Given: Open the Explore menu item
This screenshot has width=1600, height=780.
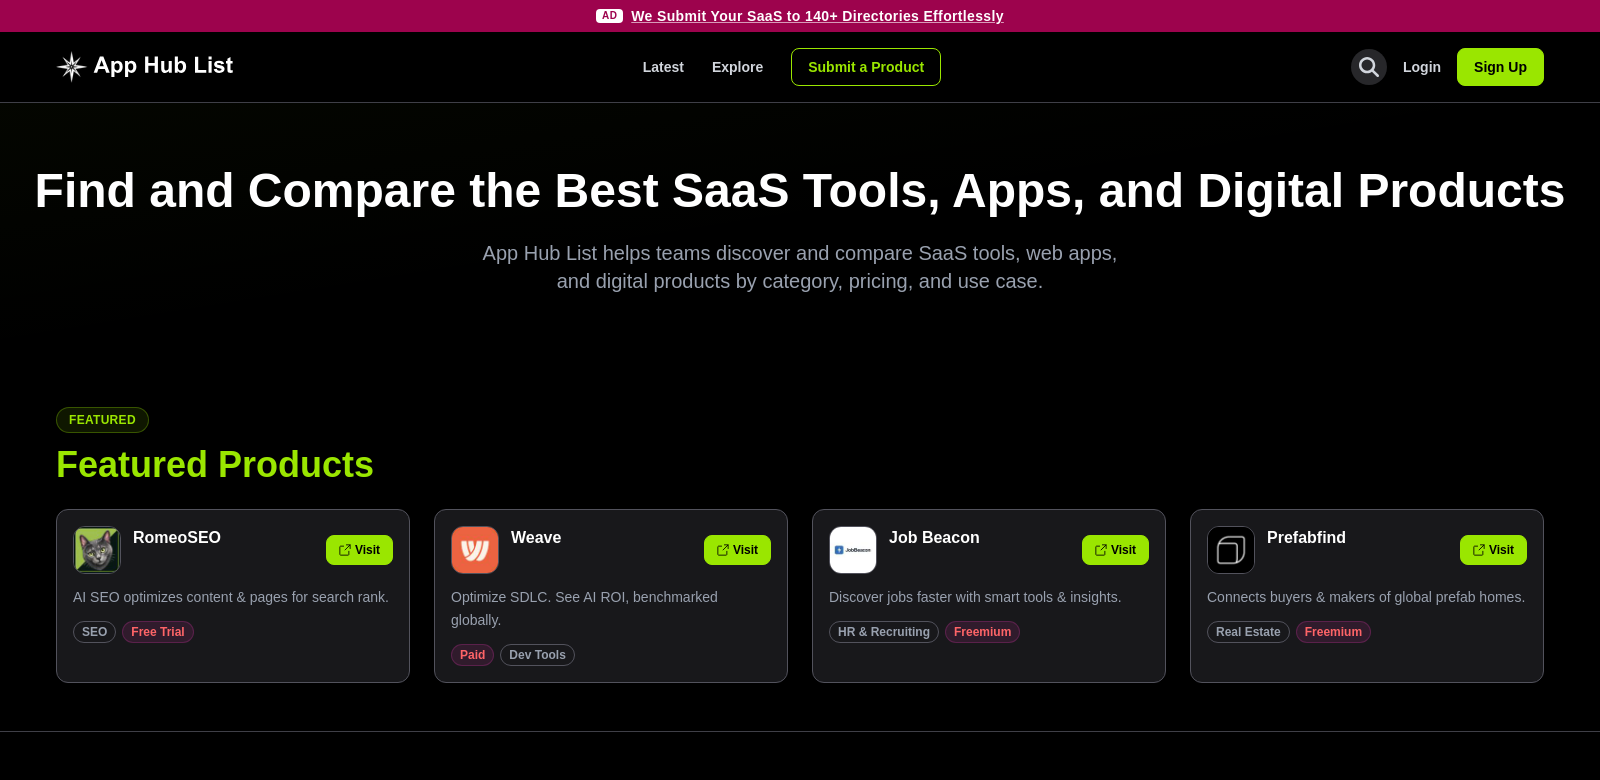Looking at the screenshot, I should [x=737, y=67].
